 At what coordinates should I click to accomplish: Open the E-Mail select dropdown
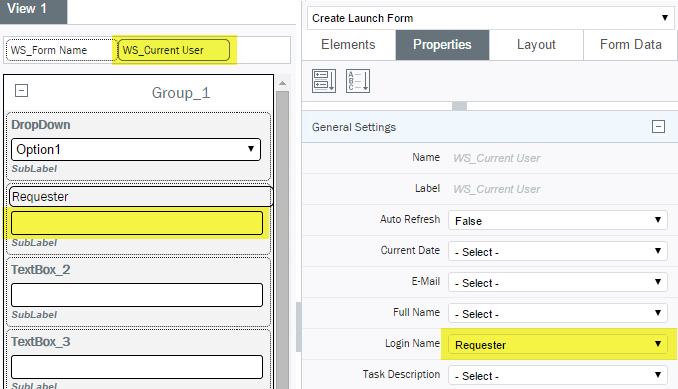pos(557,283)
